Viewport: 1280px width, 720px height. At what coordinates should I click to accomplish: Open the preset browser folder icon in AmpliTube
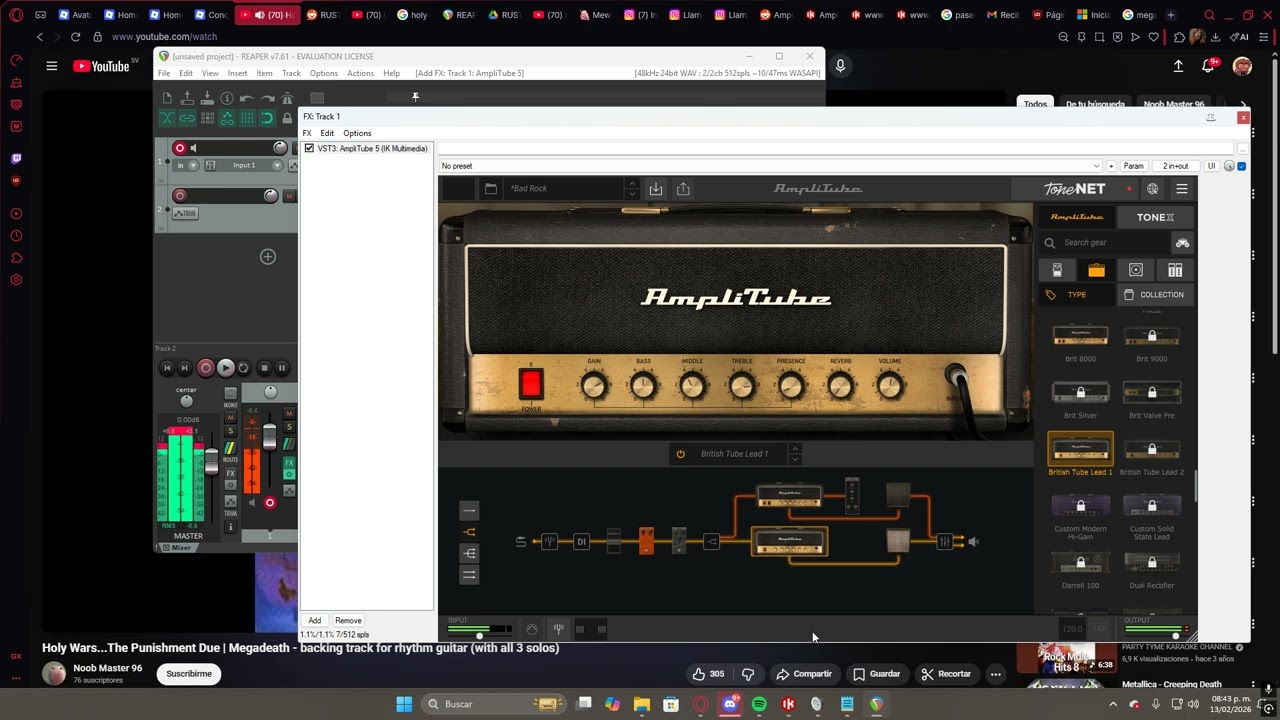pos(490,189)
